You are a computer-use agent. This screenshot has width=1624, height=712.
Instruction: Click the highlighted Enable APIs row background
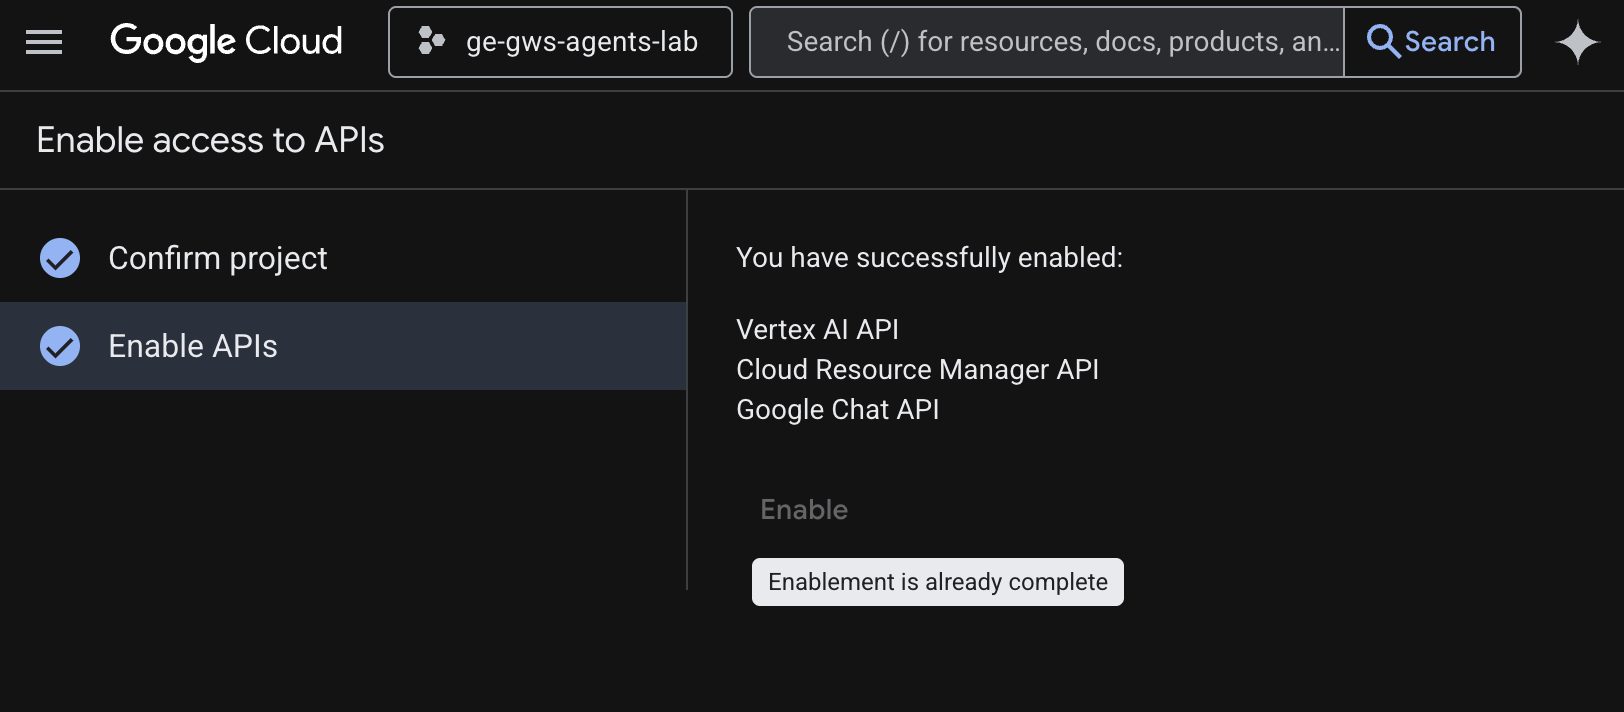click(480, 346)
